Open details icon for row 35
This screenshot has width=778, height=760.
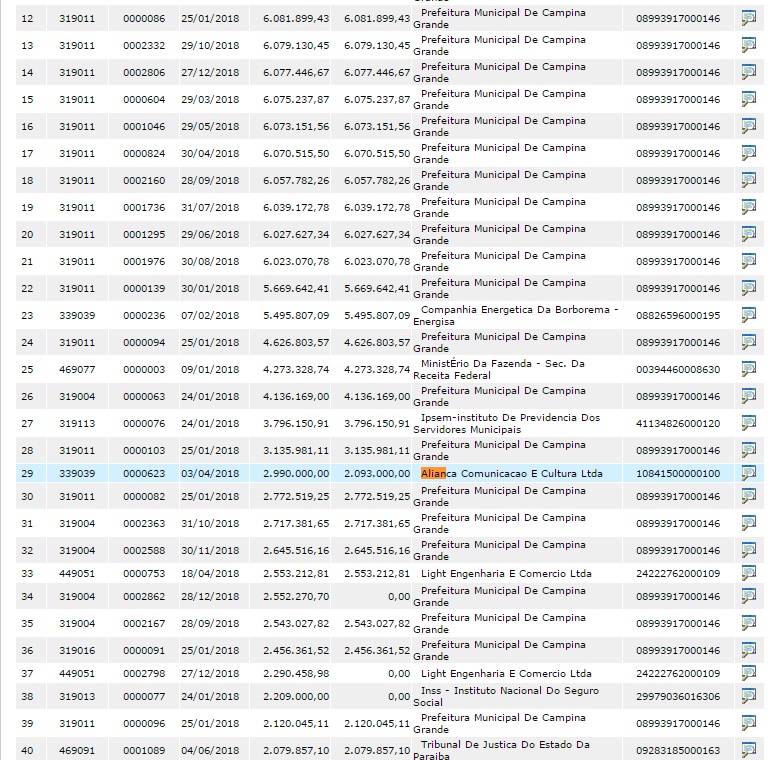tap(749, 624)
